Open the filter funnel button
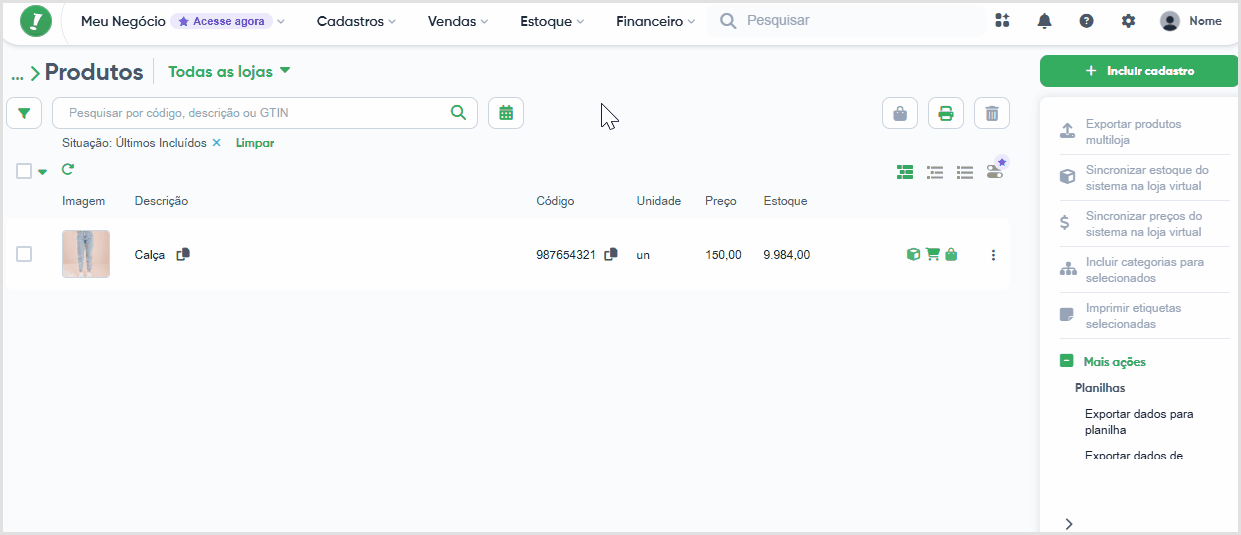This screenshot has height=535, width=1241. pyautogui.click(x=24, y=113)
